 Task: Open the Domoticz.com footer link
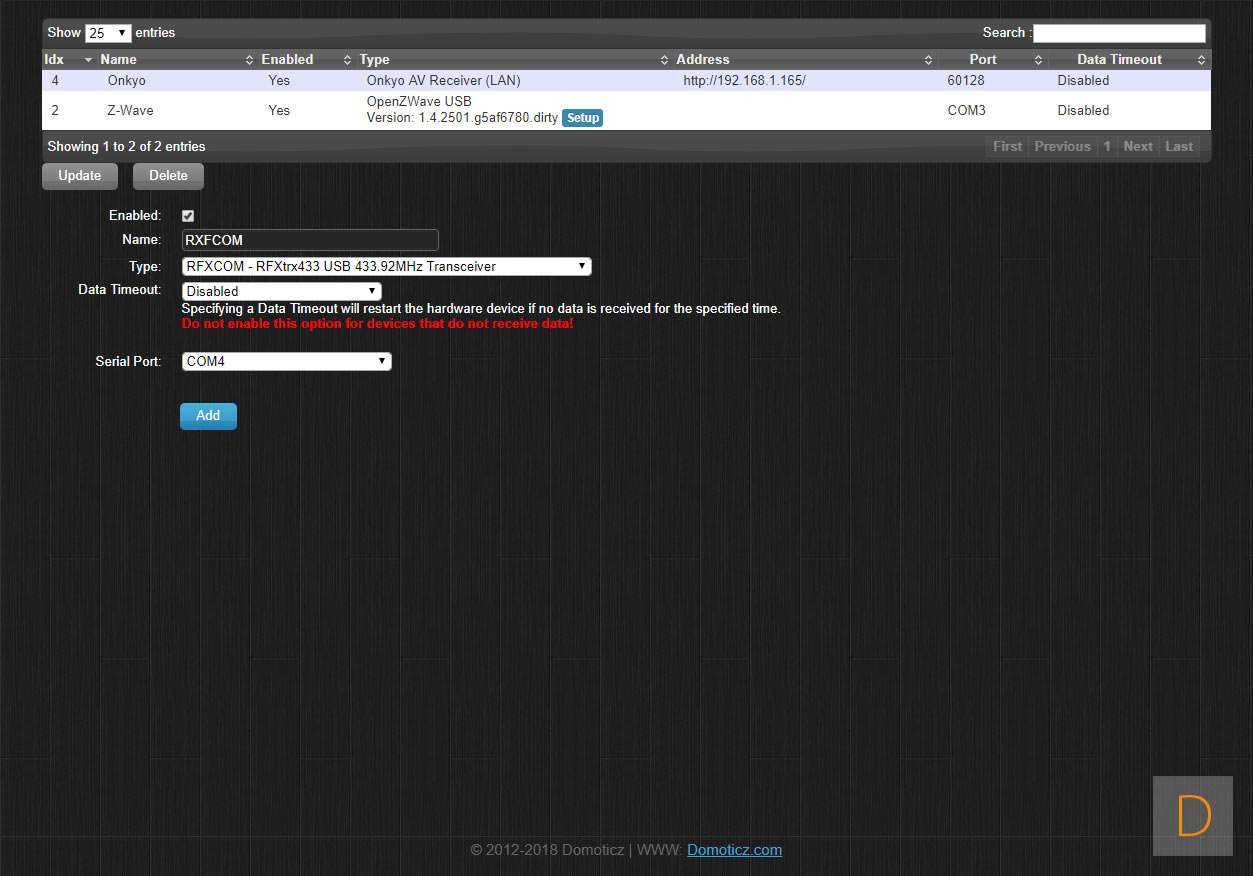coord(734,850)
